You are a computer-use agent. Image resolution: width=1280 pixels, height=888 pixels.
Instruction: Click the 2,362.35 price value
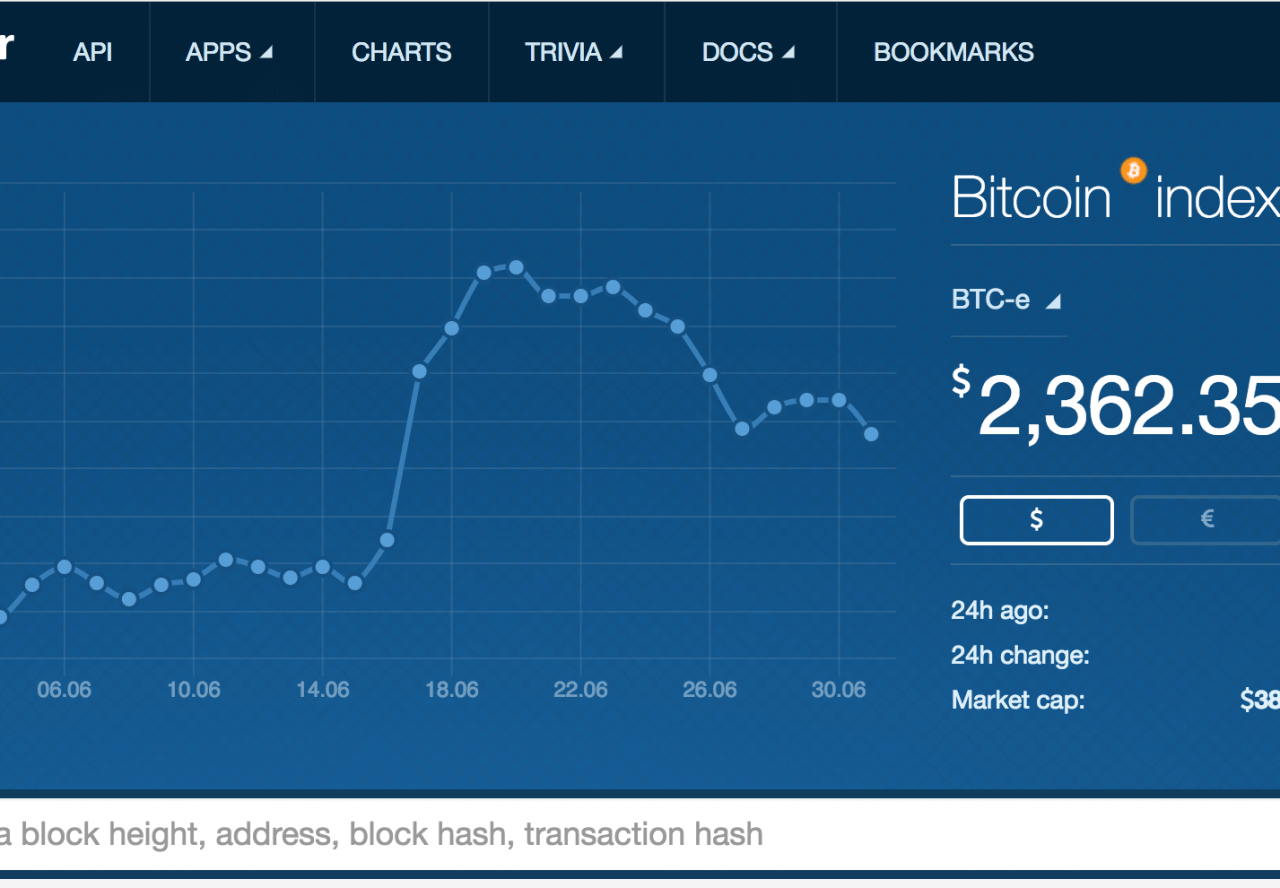click(1128, 407)
